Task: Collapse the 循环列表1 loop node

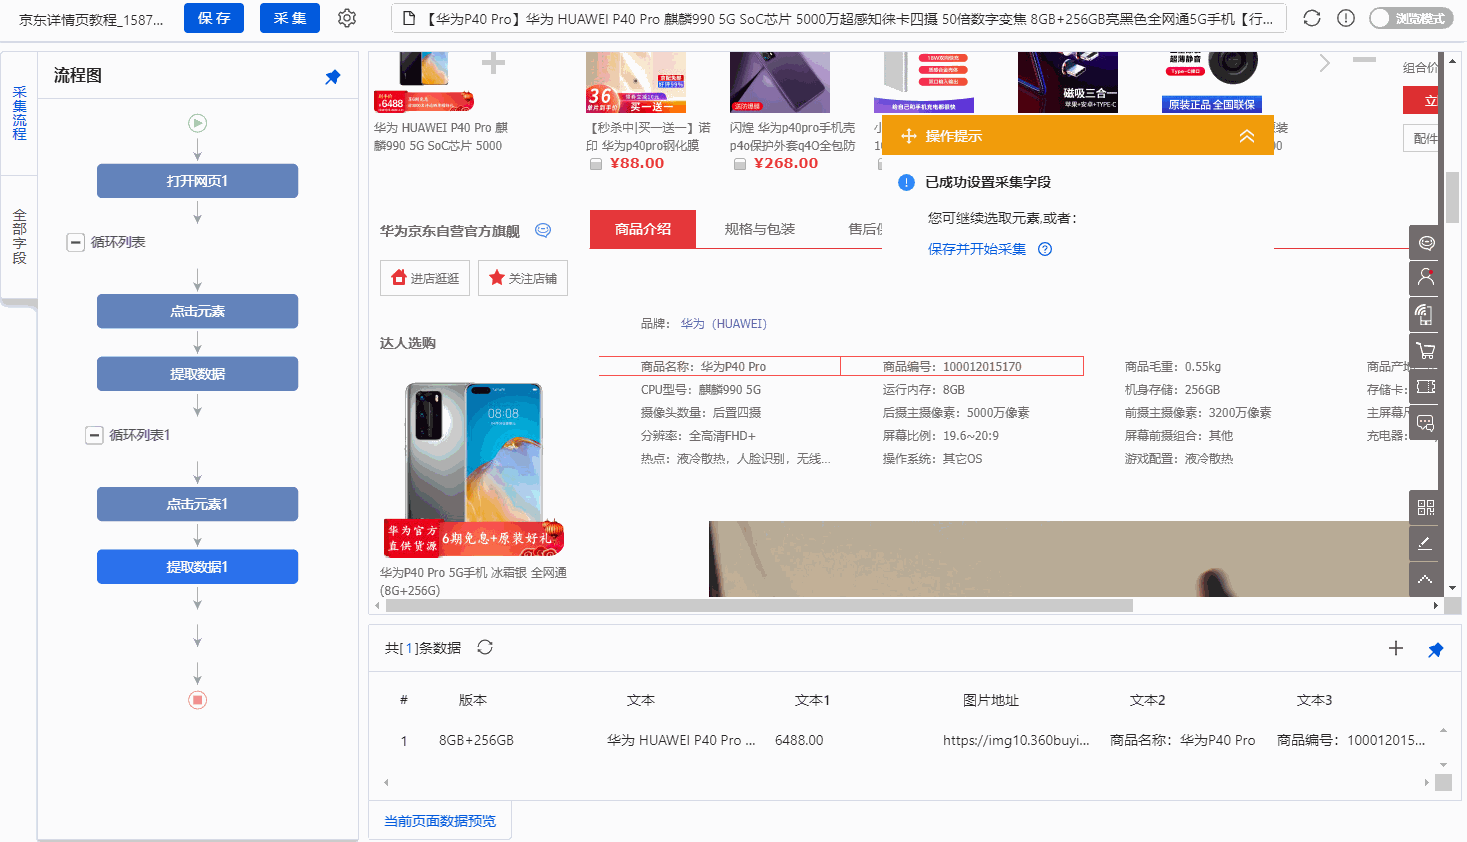Action: point(94,435)
